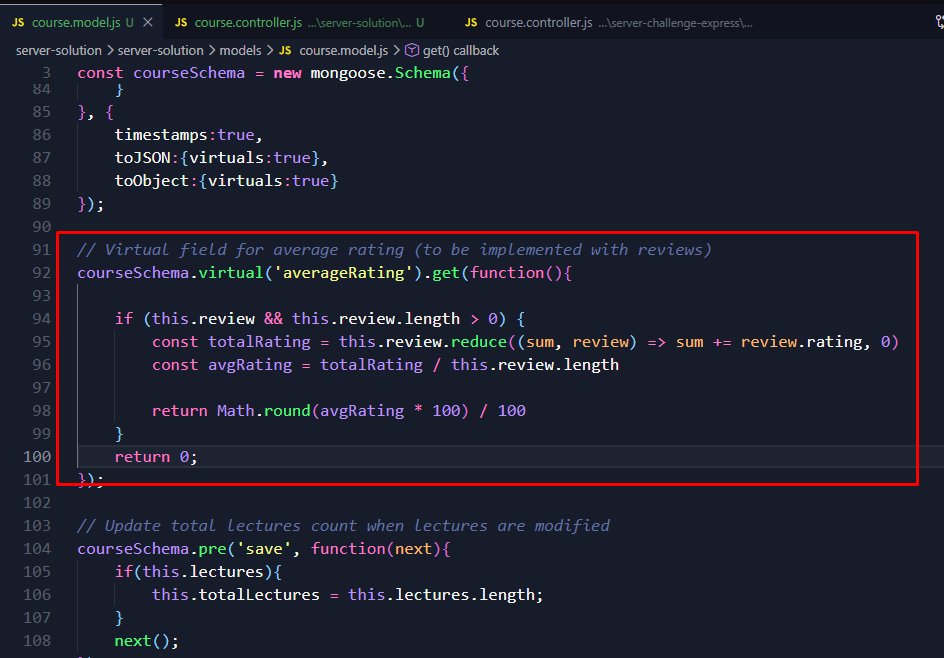Click line number 92 in gutter

tap(42, 273)
